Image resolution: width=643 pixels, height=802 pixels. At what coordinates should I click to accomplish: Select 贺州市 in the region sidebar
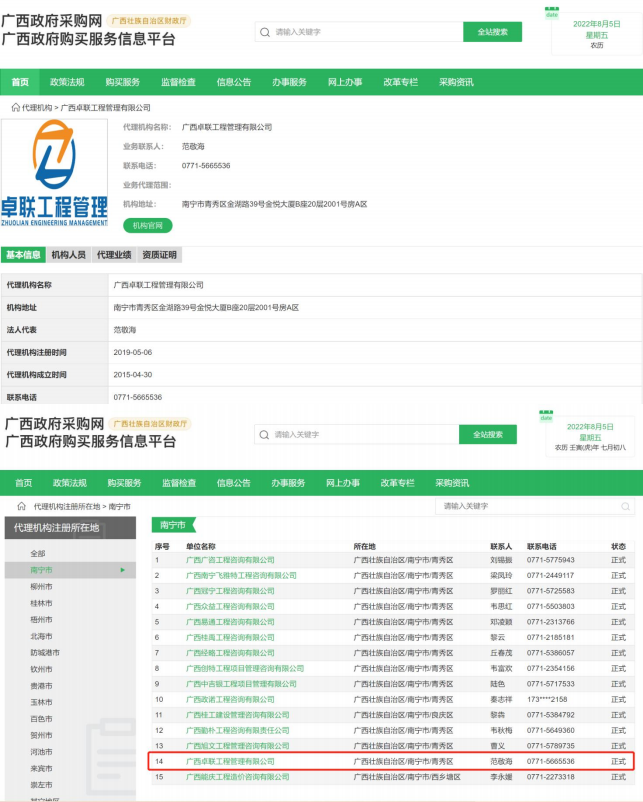click(x=41, y=735)
